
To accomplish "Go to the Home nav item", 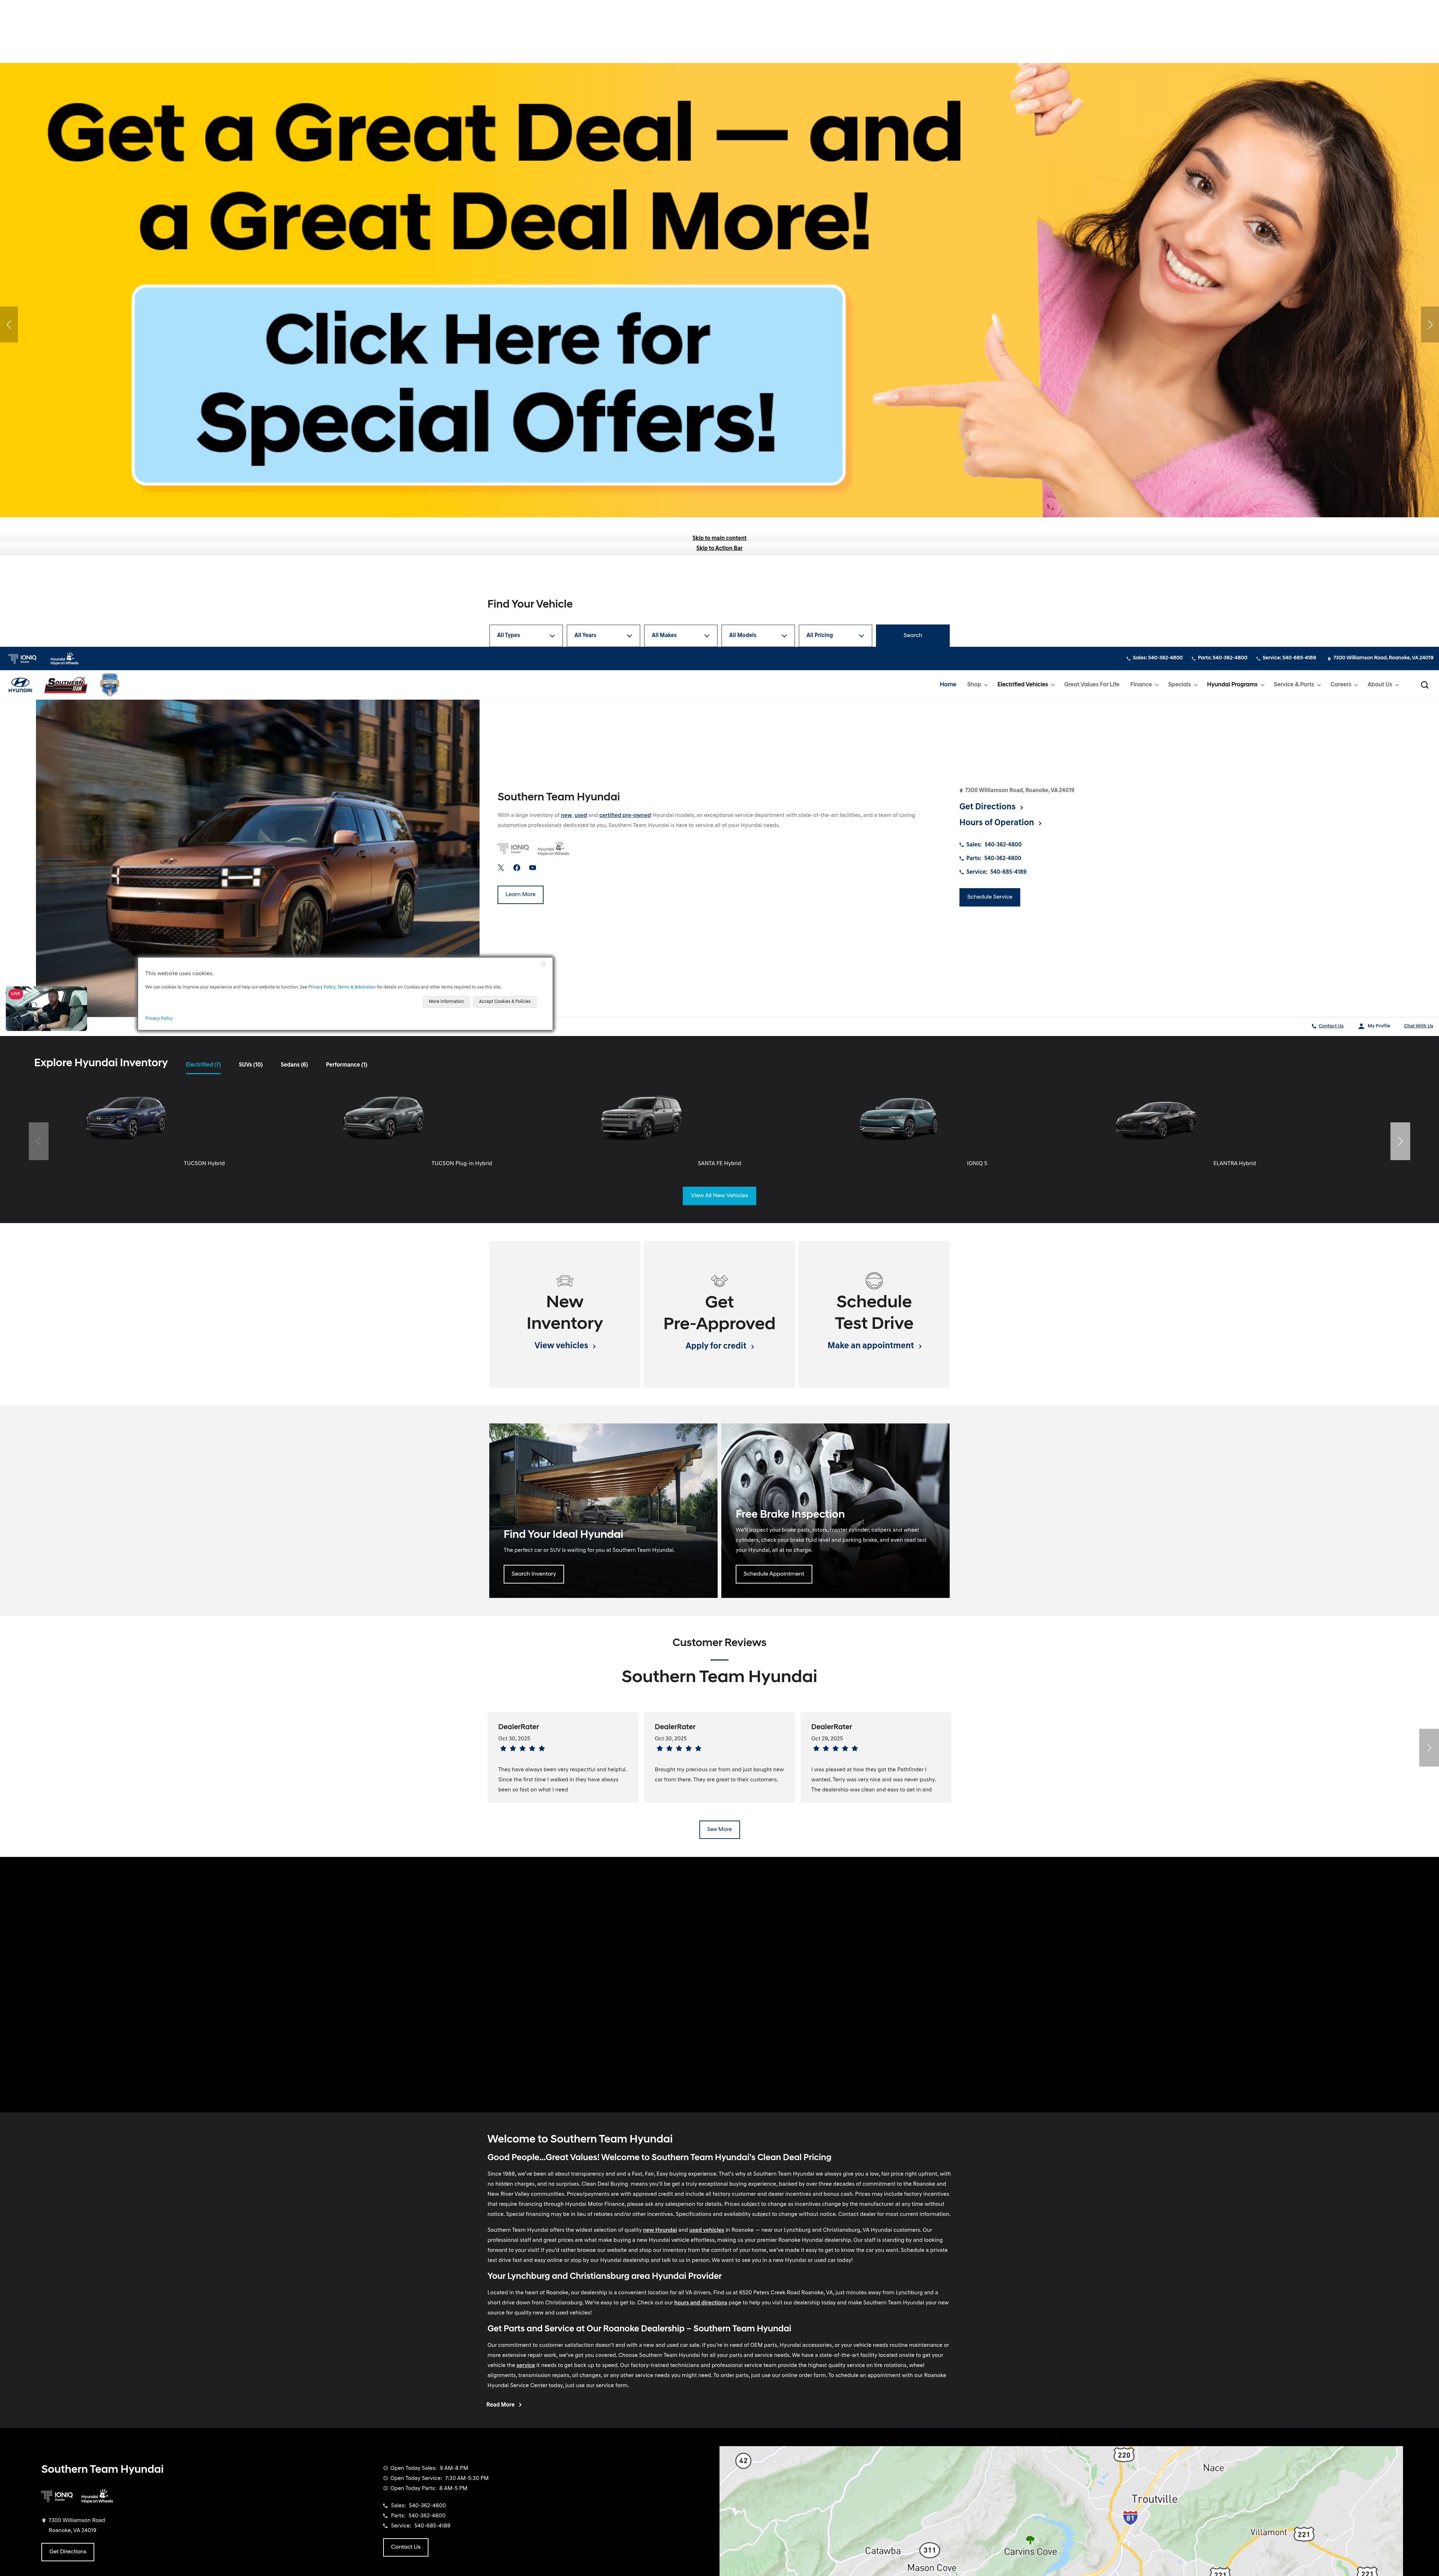I will [948, 685].
